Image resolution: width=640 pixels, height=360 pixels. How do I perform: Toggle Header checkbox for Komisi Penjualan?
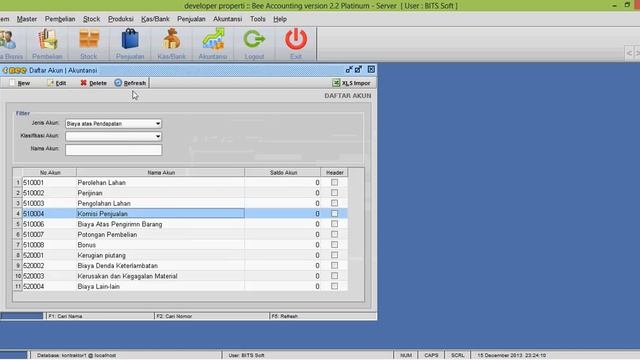tap(334, 213)
